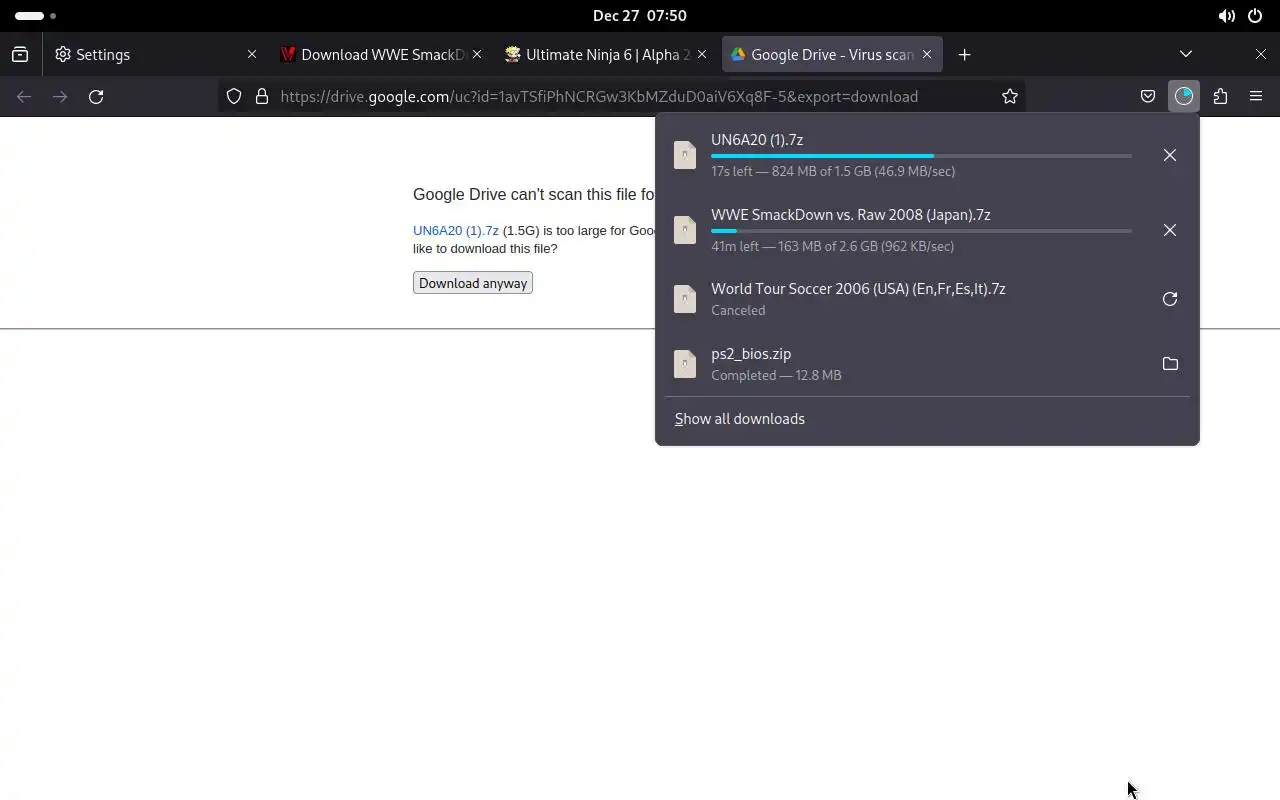Retry the World Tour Soccer 2006 download
The image size is (1280, 800).
pos(1169,299)
